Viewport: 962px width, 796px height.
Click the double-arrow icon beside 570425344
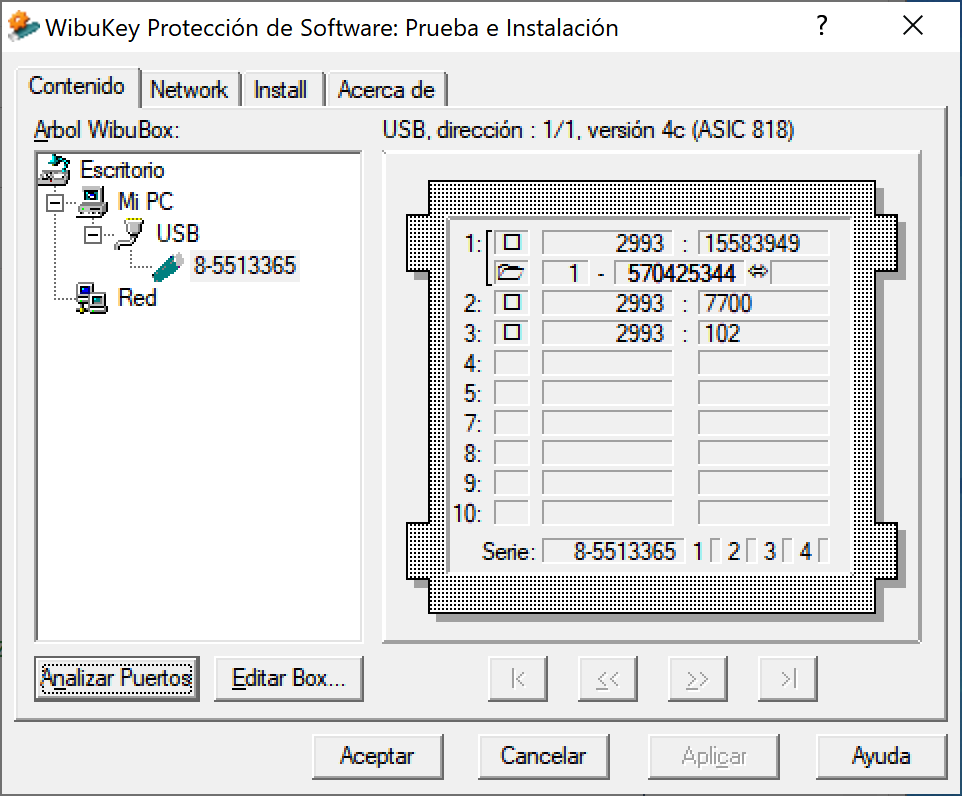click(x=758, y=271)
